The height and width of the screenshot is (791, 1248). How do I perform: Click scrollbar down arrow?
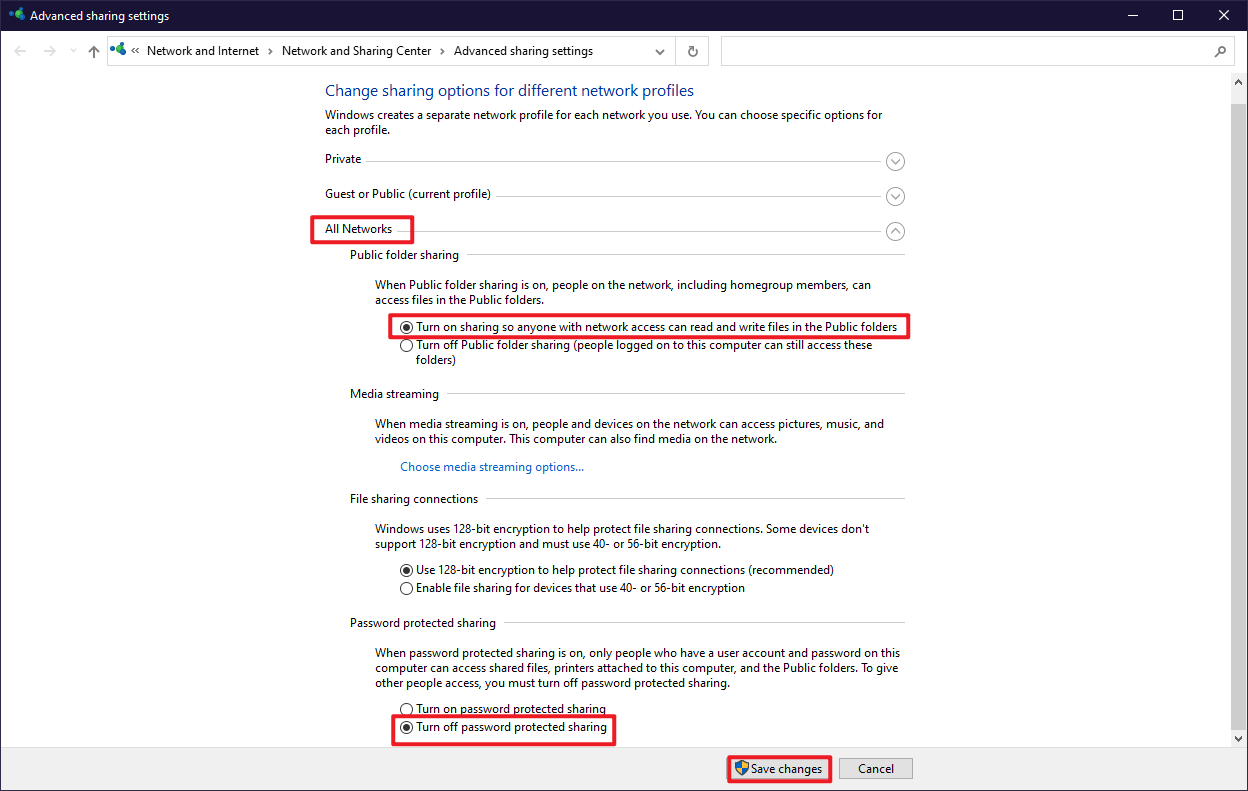pyautogui.click(x=1239, y=738)
